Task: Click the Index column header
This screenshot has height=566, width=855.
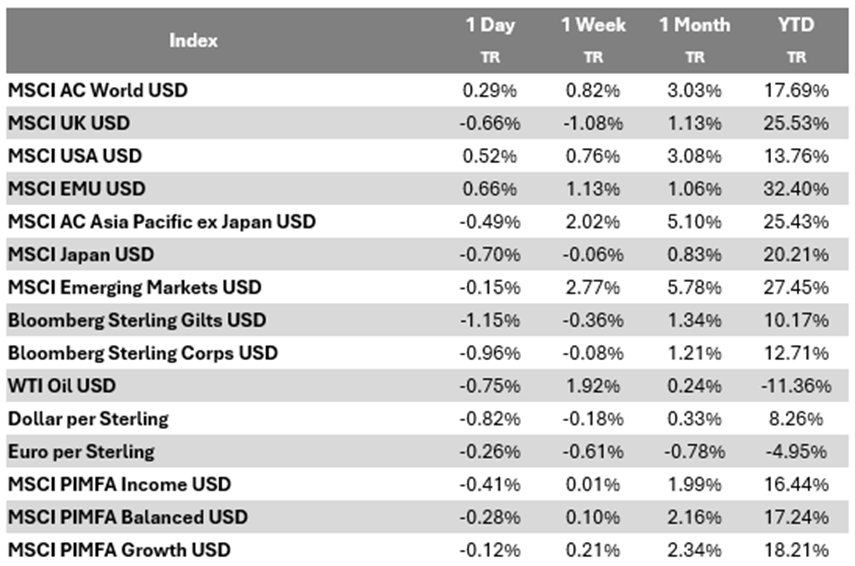Action: tap(194, 41)
